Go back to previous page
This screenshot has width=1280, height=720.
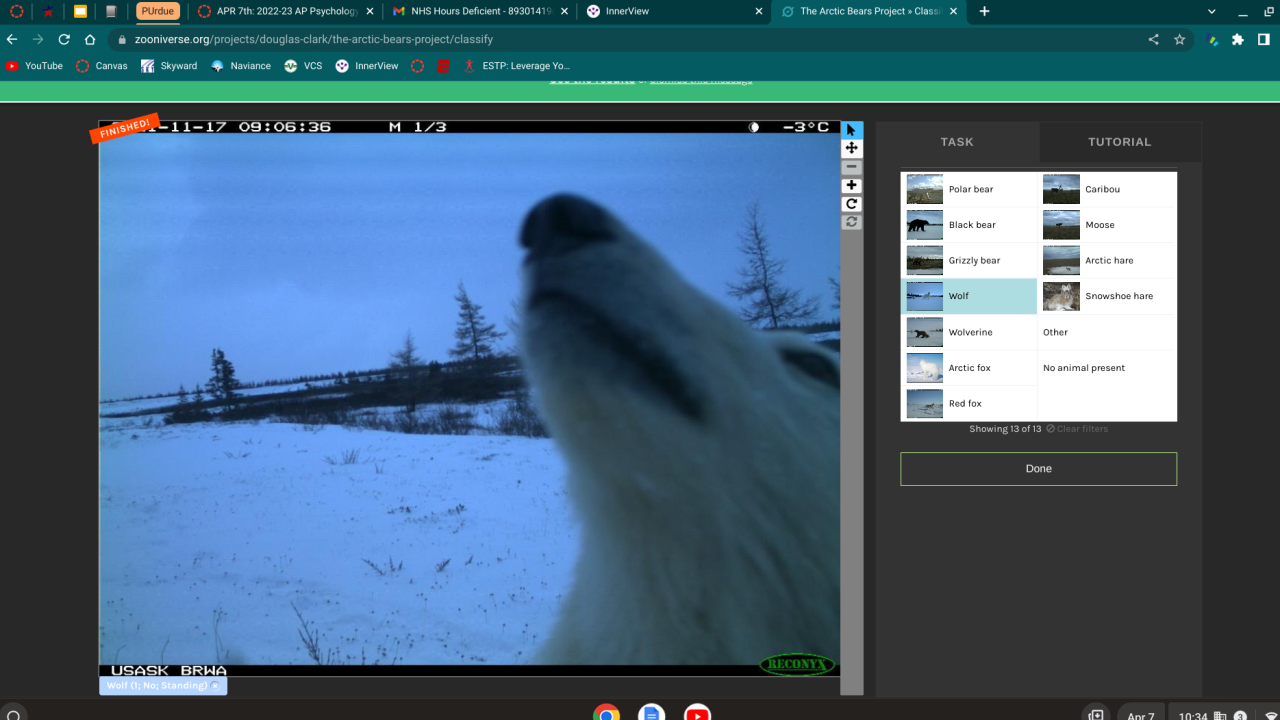pos(12,40)
